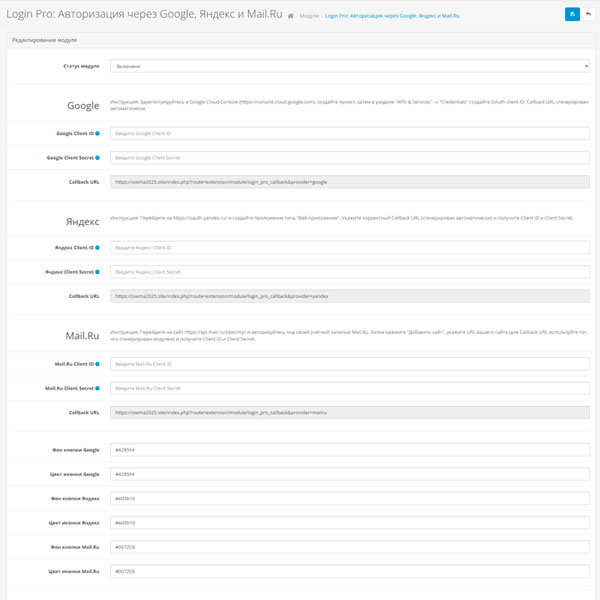
Task: Edit Яндекс button background color field
Action: [x=350, y=499]
